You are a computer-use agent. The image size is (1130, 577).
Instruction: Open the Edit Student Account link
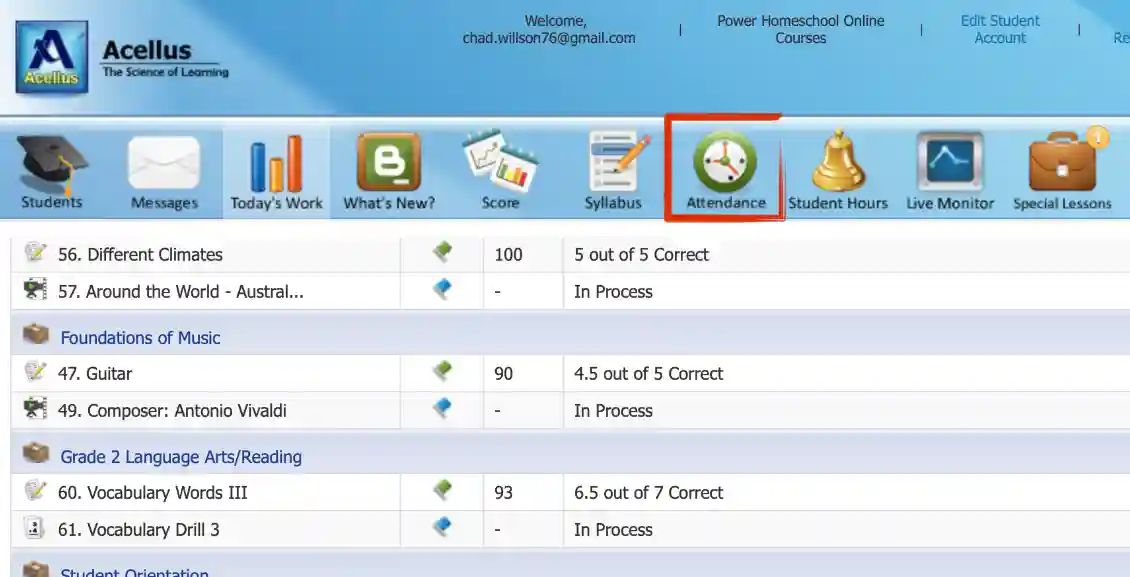pyautogui.click(x=1000, y=30)
